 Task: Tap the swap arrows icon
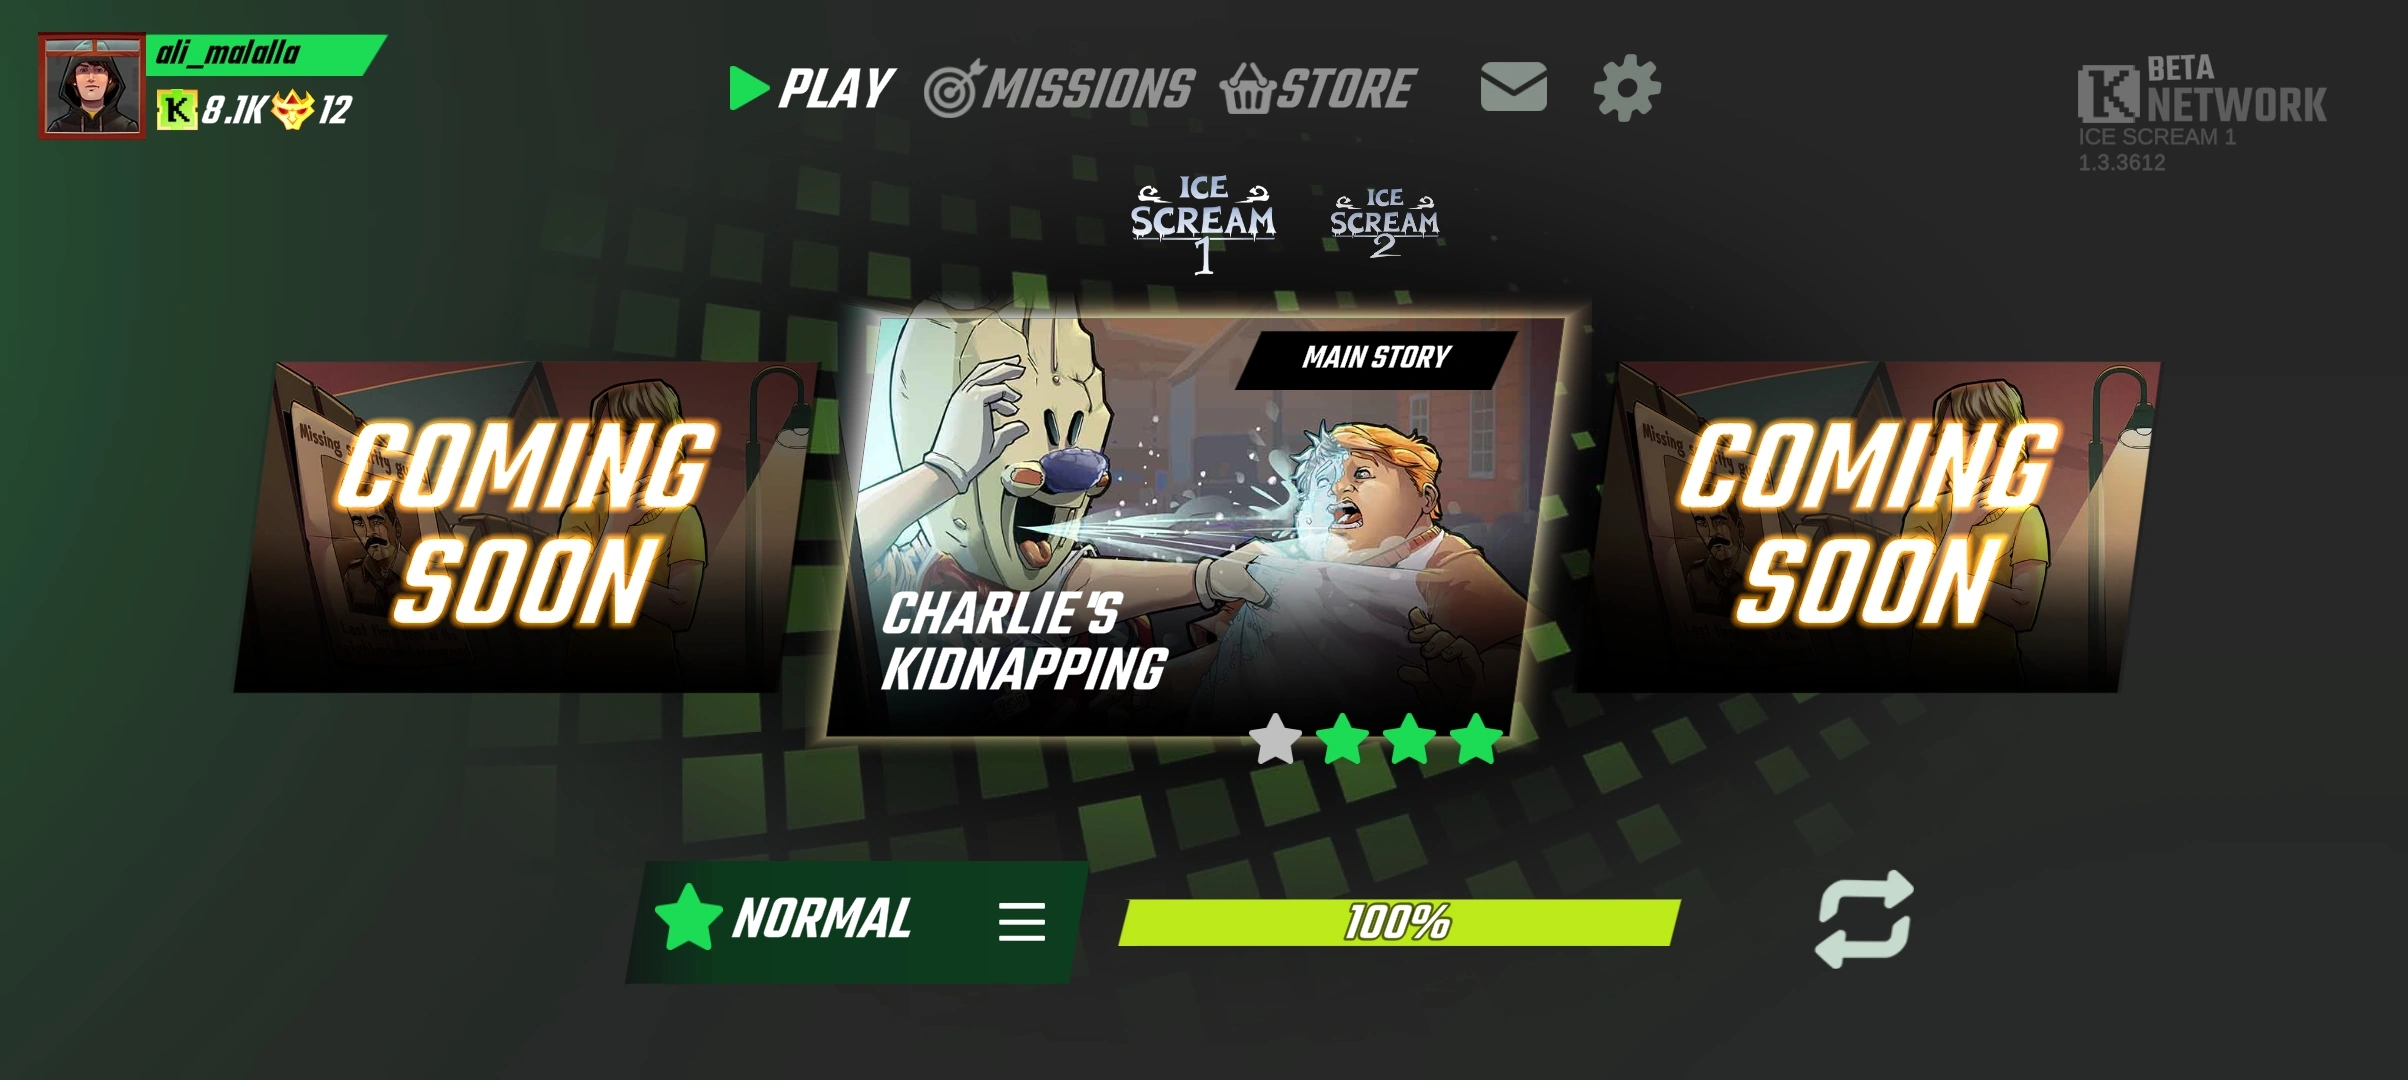coord(1864,919)
